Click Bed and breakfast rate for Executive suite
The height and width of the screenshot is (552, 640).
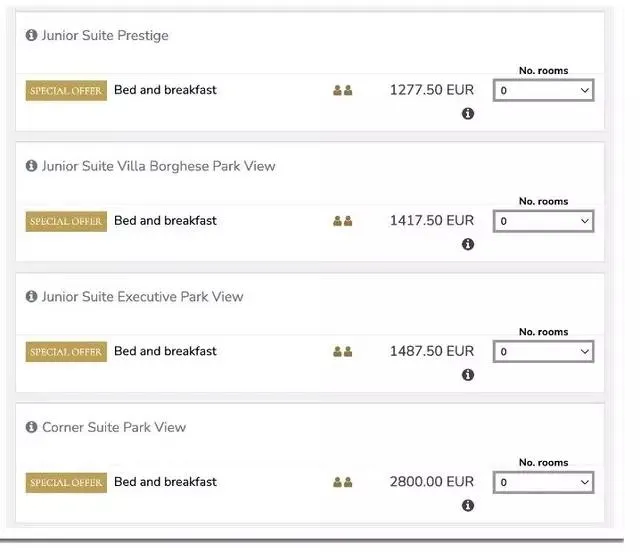click(x=165, y=351)
